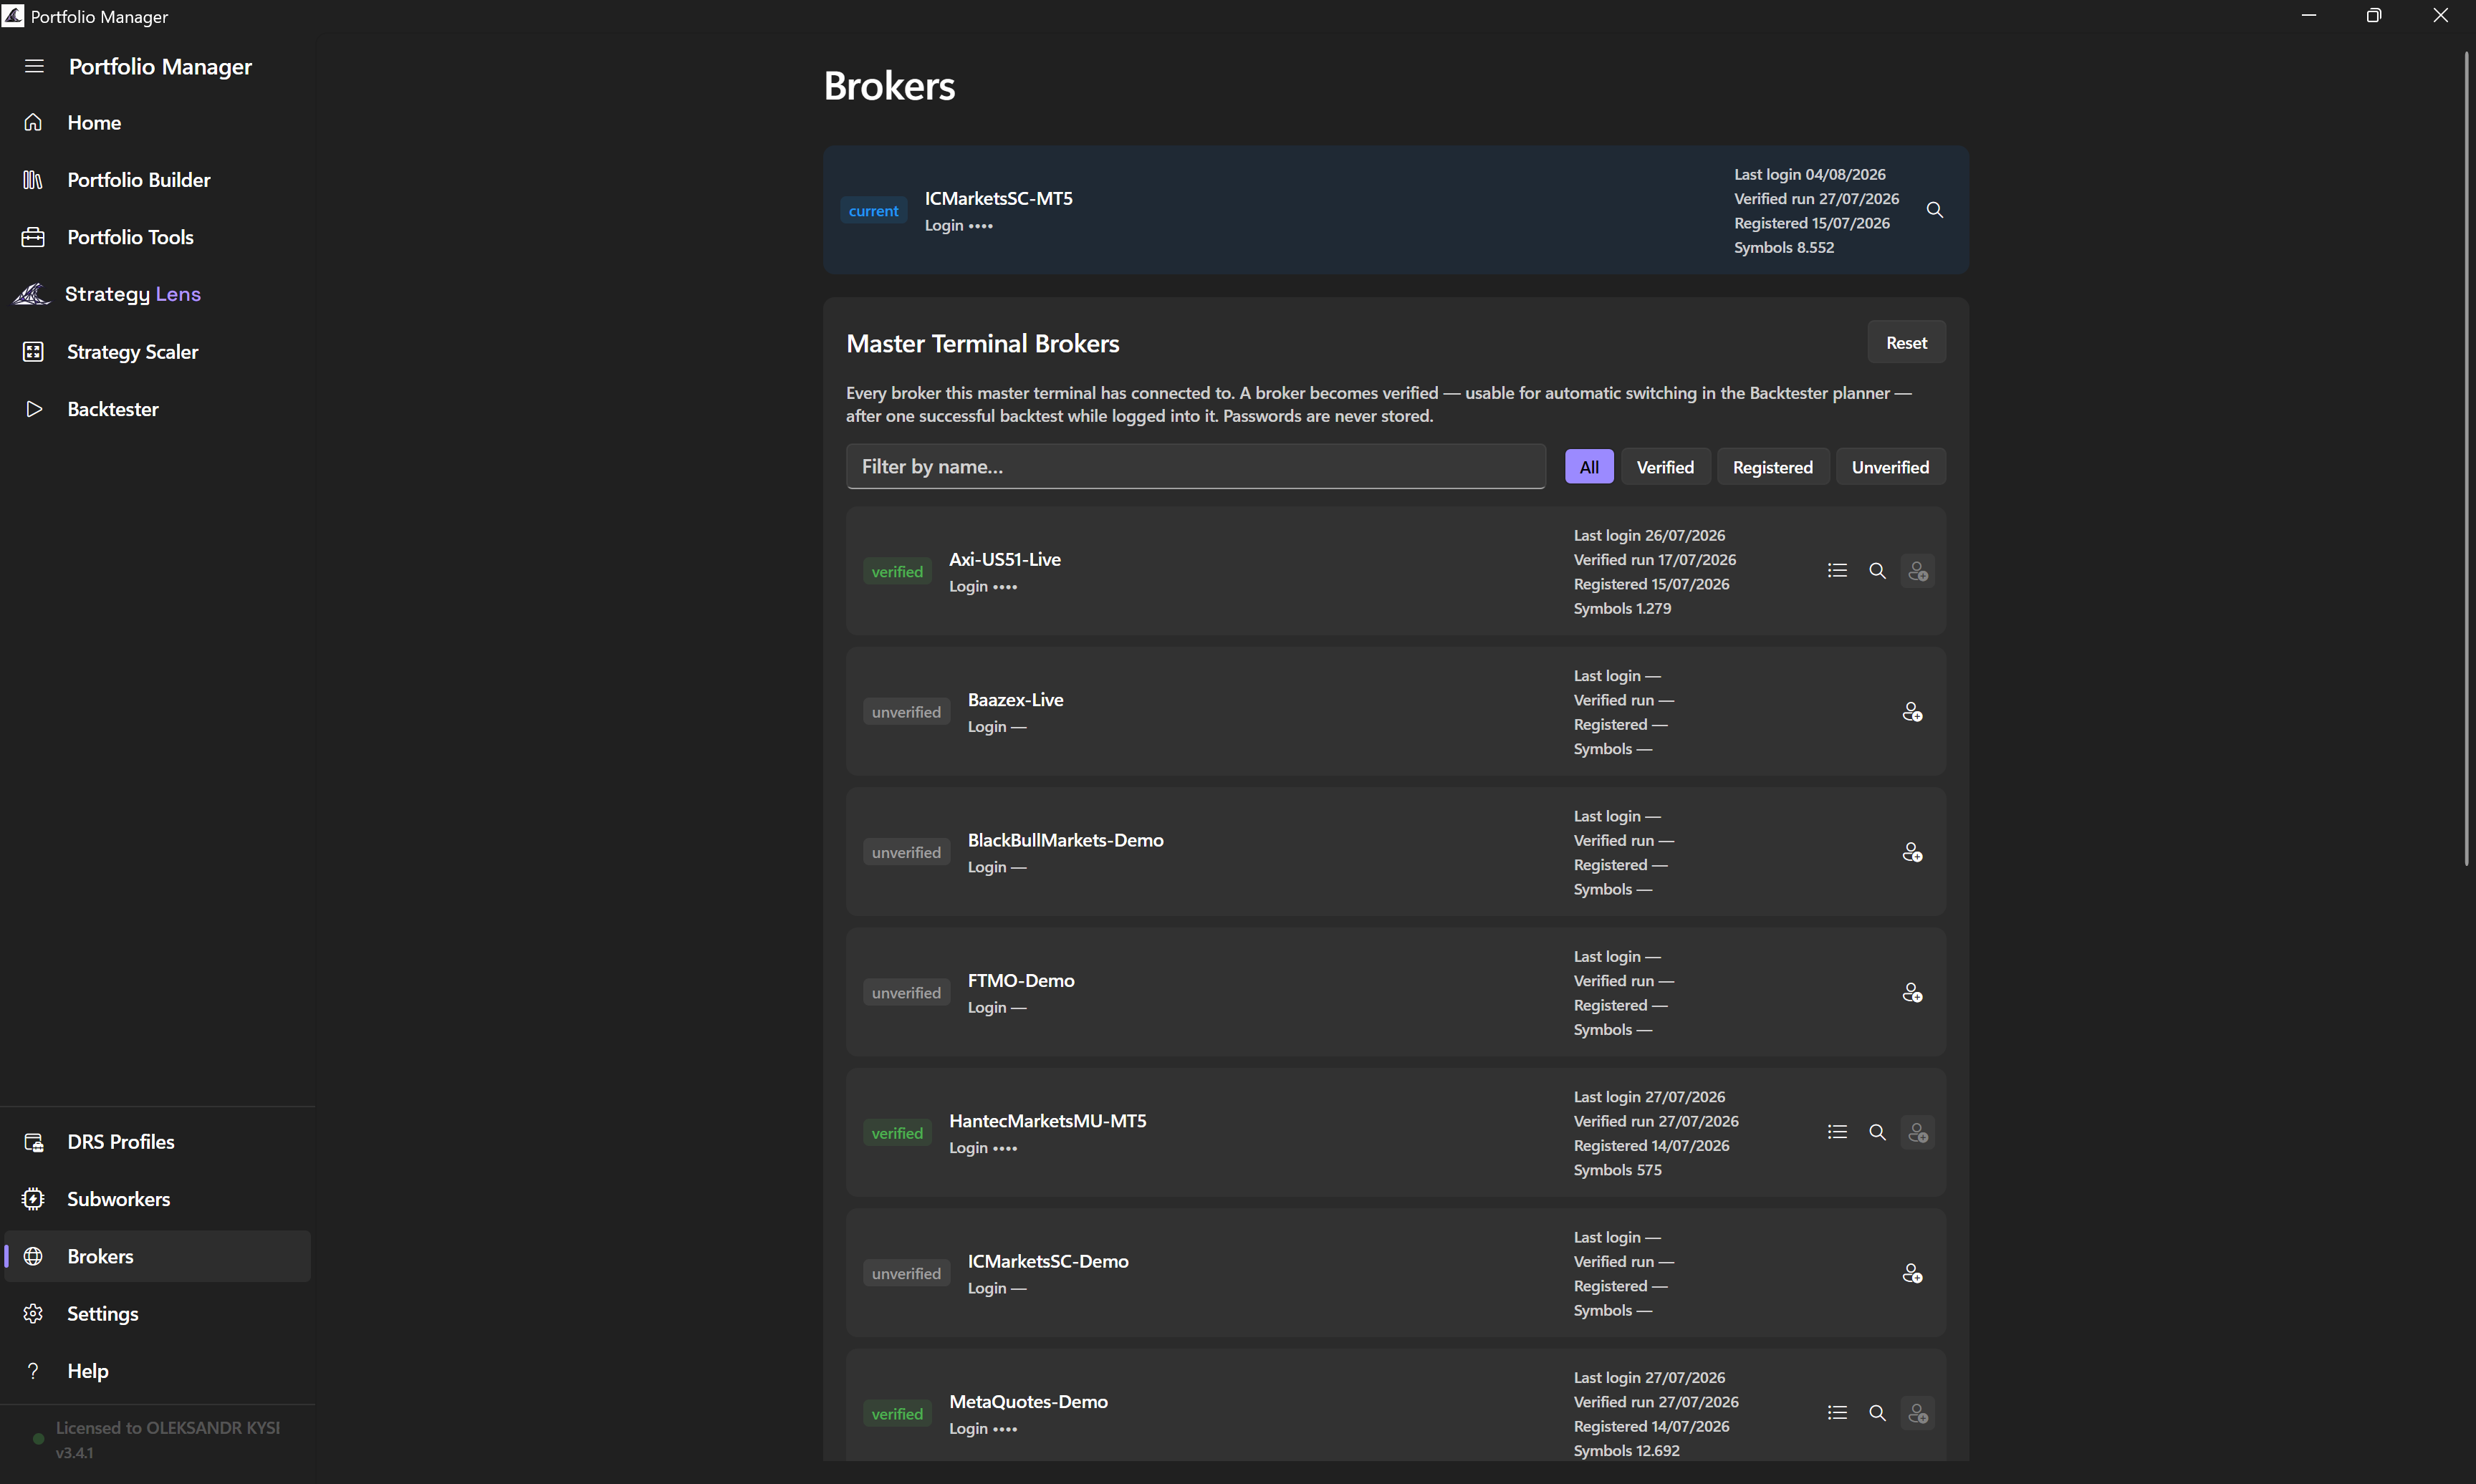Select the ICMarketsSC-Demo broker name
The height and width of the screenshot is (1484, 2476).
1048,1261
